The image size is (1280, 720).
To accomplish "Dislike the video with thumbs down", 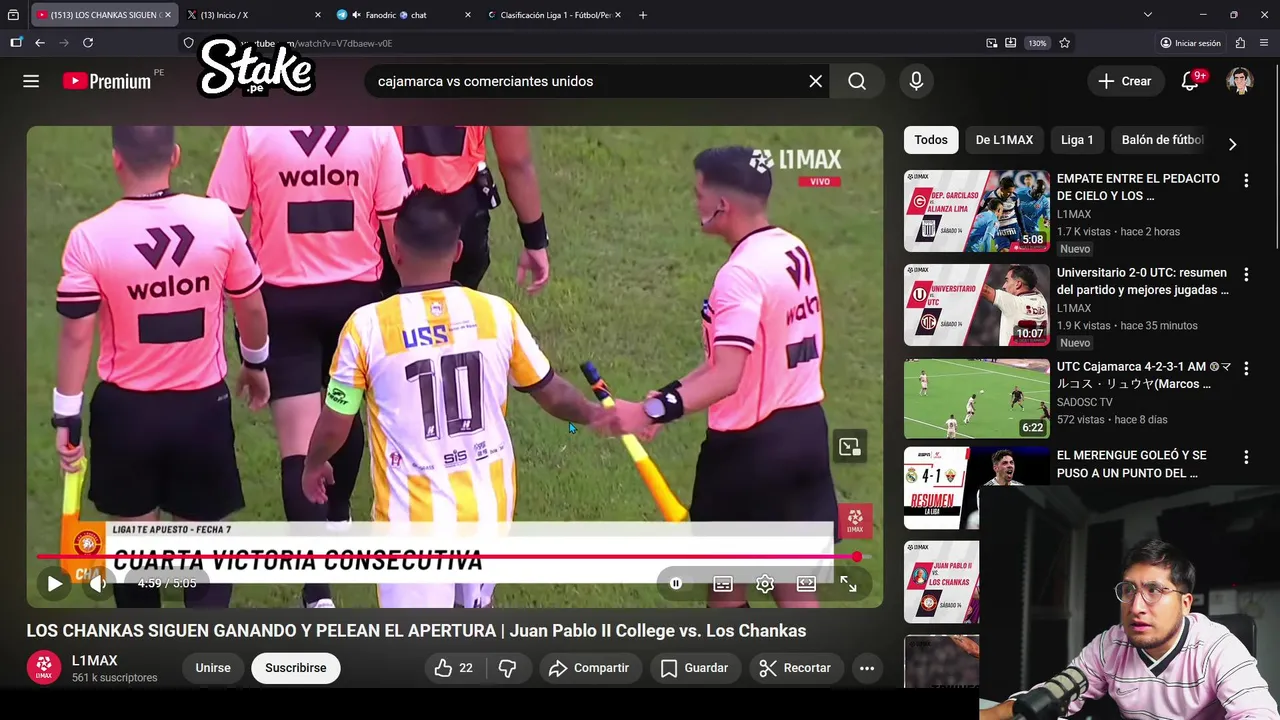I will (x=508, y=668).
